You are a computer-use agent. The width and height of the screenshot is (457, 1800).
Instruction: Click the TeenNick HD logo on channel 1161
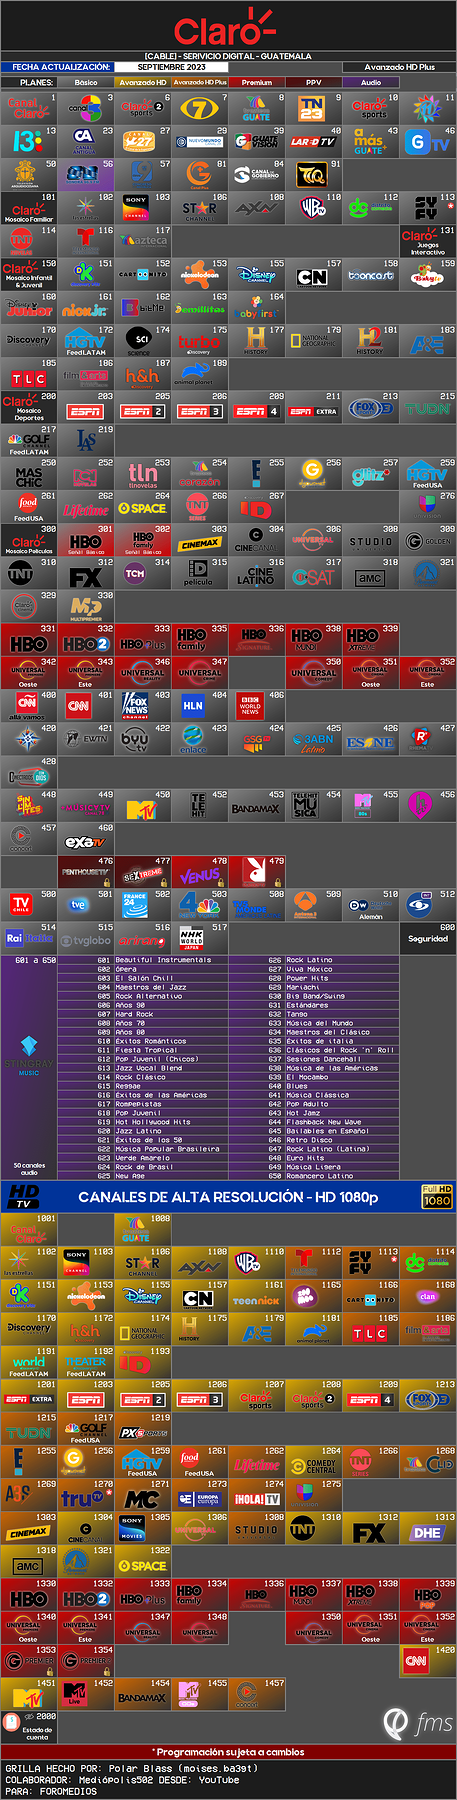[x=256, y=1301]
